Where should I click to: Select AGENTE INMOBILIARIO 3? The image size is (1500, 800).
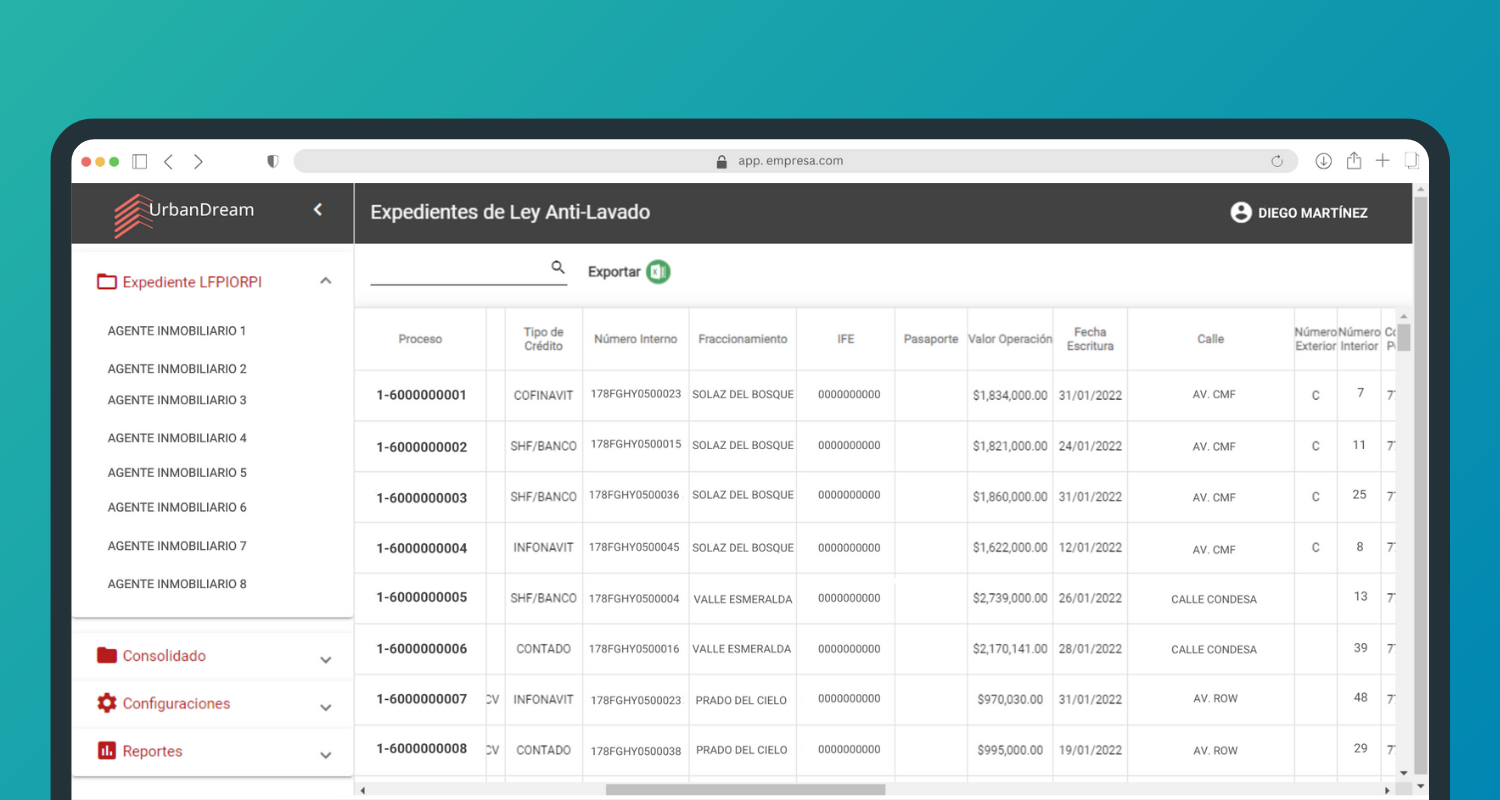tap(177, 400)
